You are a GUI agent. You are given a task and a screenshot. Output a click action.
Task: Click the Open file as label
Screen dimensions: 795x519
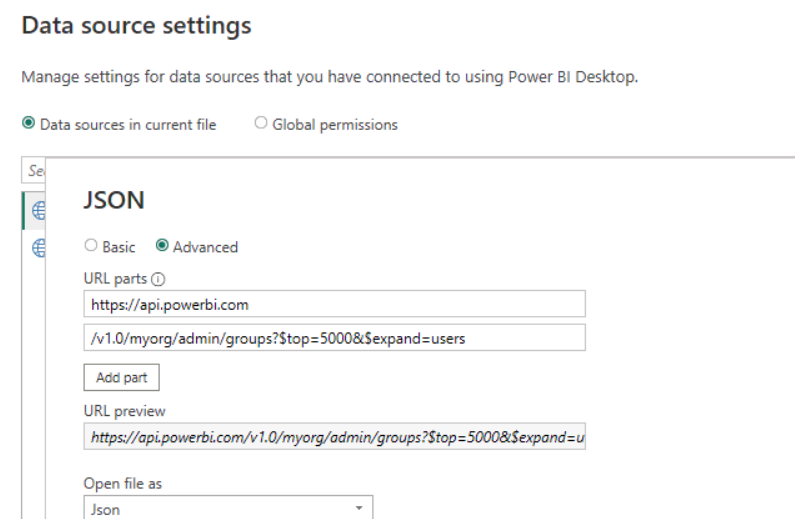coord(123,484)
